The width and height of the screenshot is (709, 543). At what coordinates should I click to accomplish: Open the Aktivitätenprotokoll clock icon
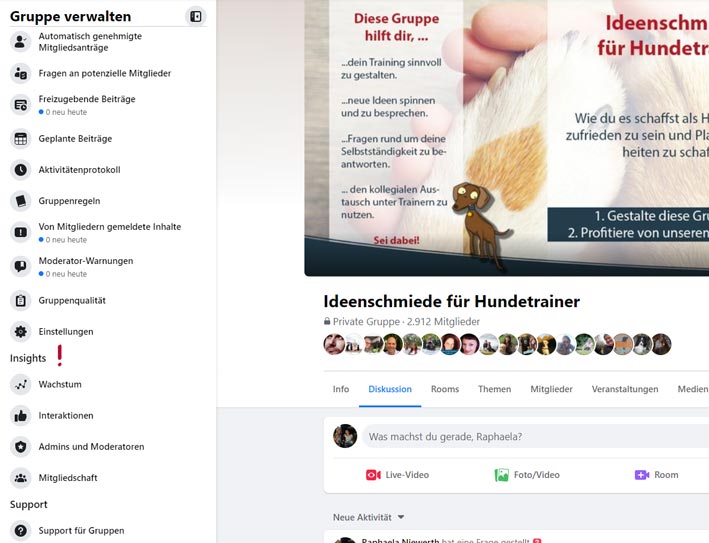pyautogui.click(x=20, y=170)
